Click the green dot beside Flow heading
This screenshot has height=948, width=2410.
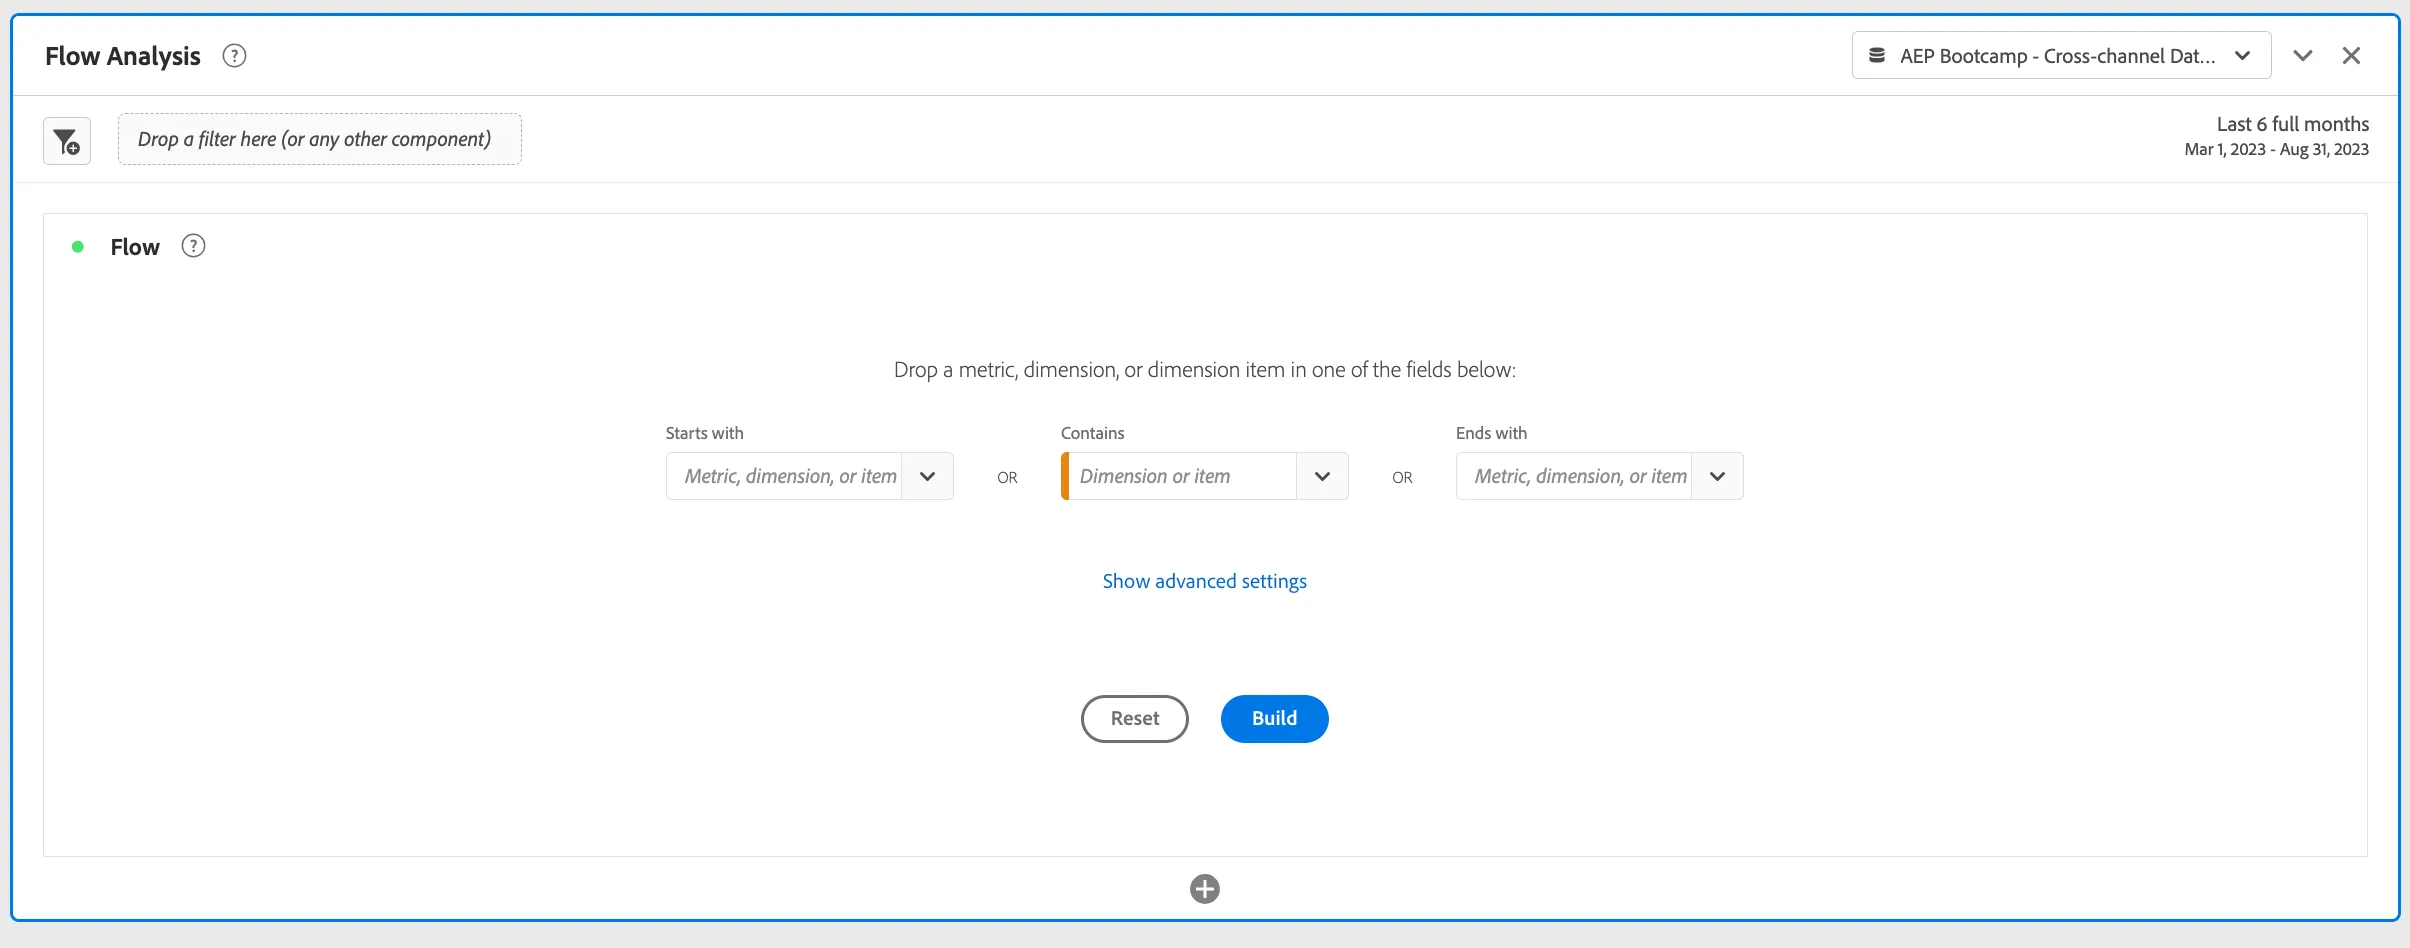78,247
